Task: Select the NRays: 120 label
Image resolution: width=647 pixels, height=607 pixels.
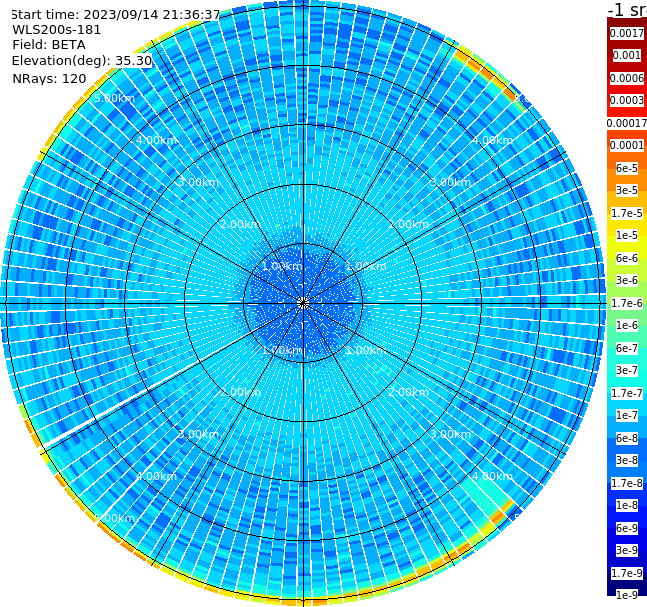Action: pos(49,78)
